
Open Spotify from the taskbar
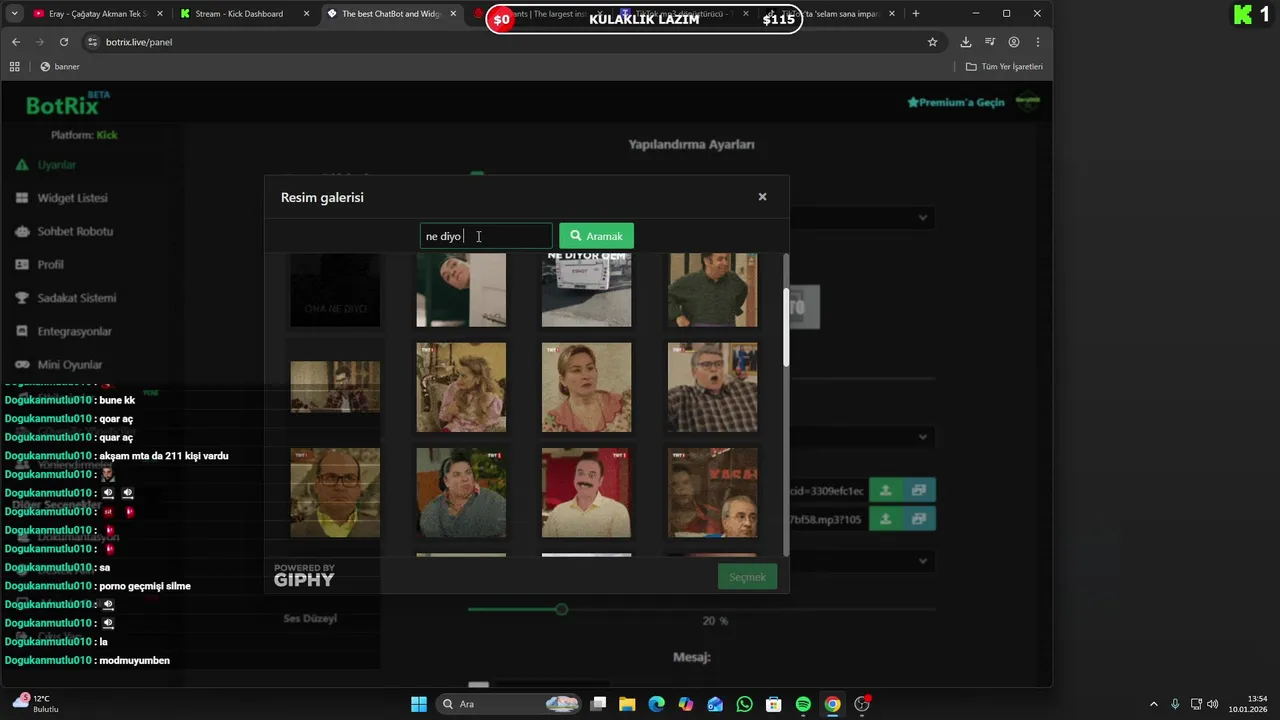pyautogui.click(x=803, y=704)
